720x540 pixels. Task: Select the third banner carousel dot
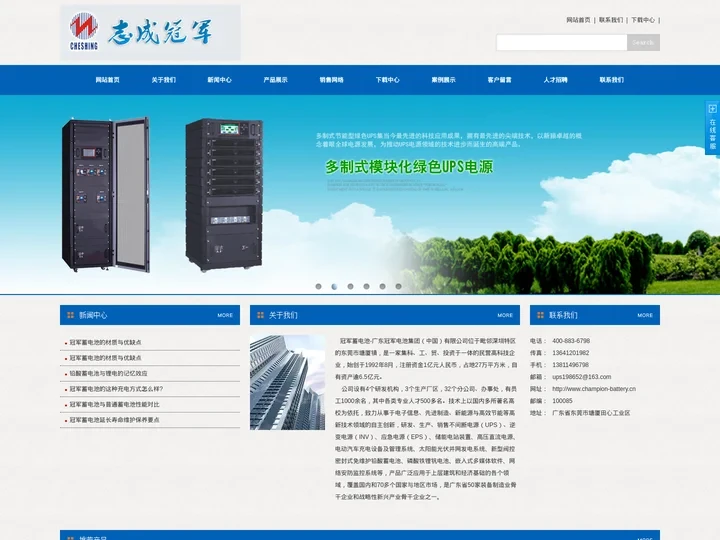pyautogui.click(x=350, y=287)
